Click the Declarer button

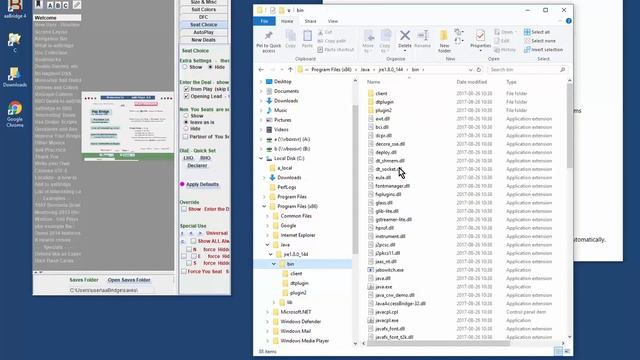pyautogui.click(x=197, y=166)
